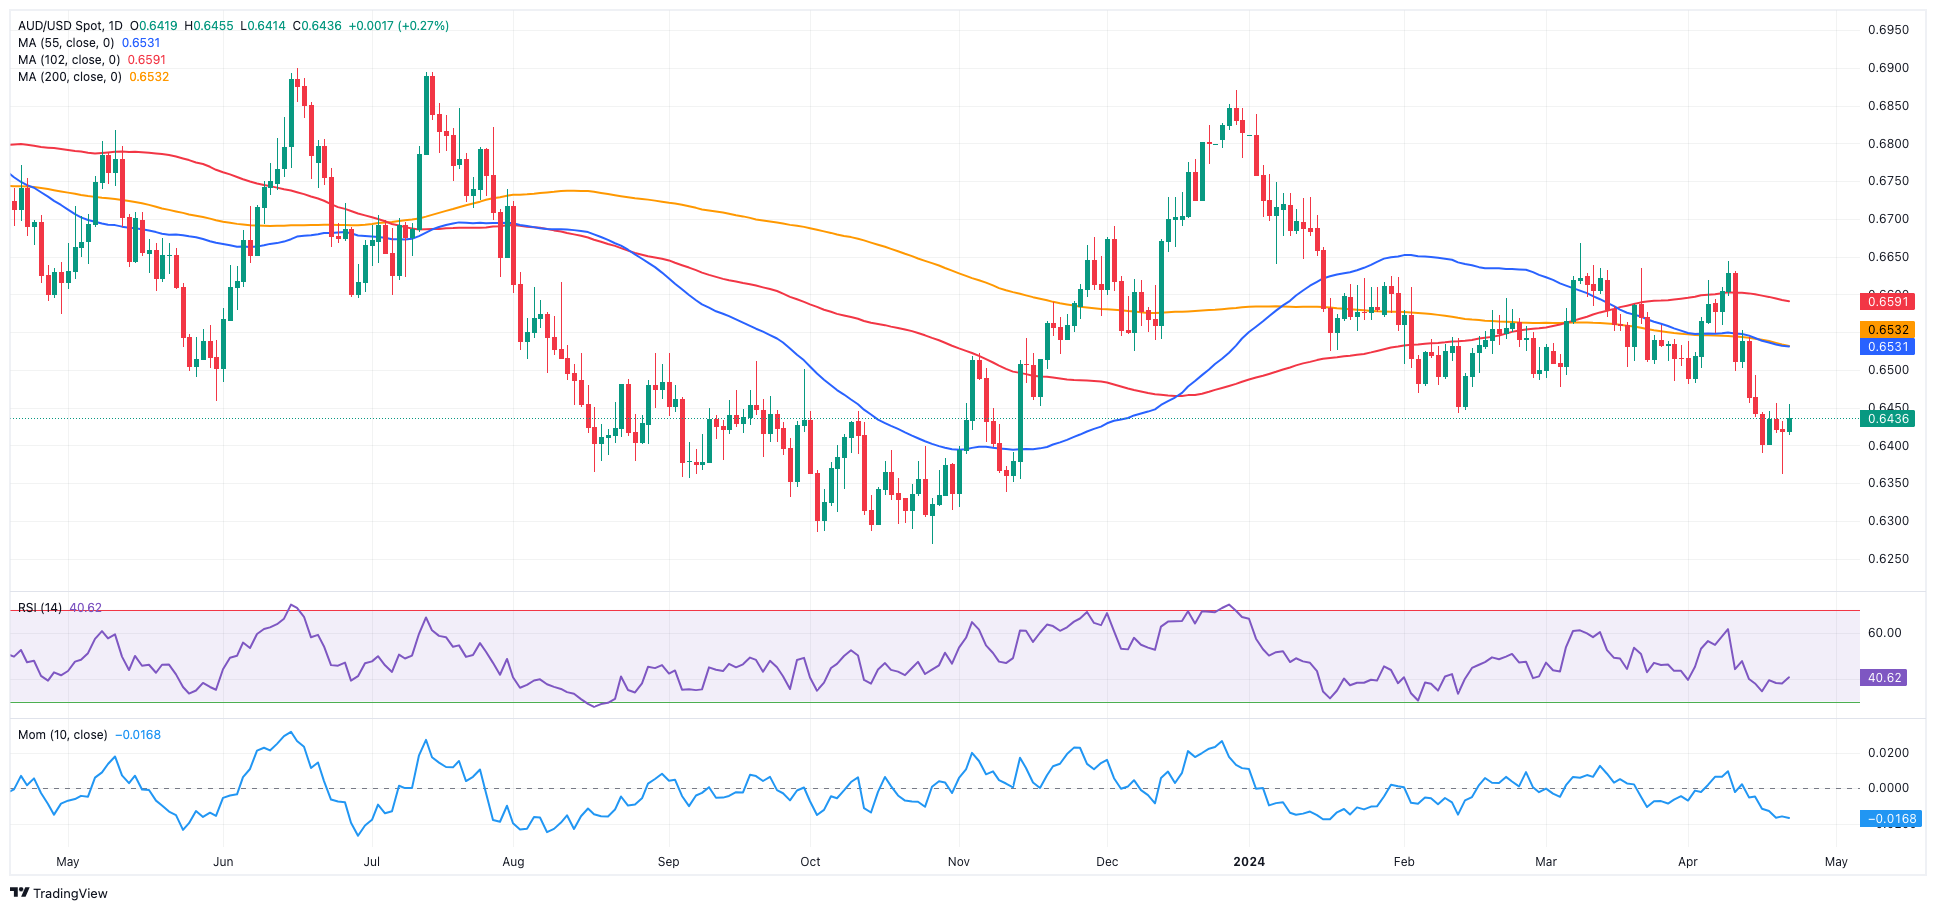Open the MA 102 indicator legend
The height and width of the screenshot is (910, 1936).
coord(69,60)
